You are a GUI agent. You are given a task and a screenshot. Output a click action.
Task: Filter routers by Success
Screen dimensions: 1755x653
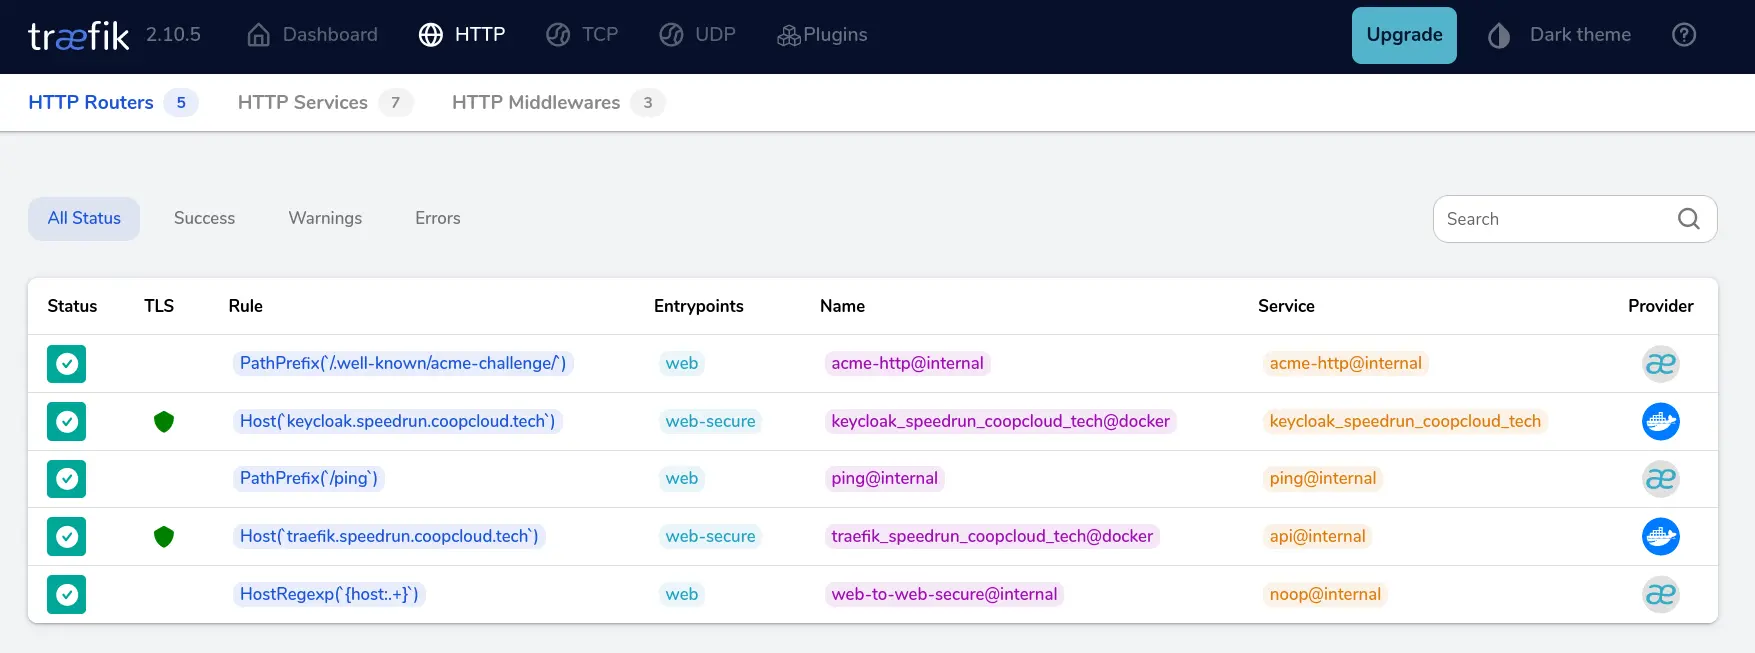204,218
